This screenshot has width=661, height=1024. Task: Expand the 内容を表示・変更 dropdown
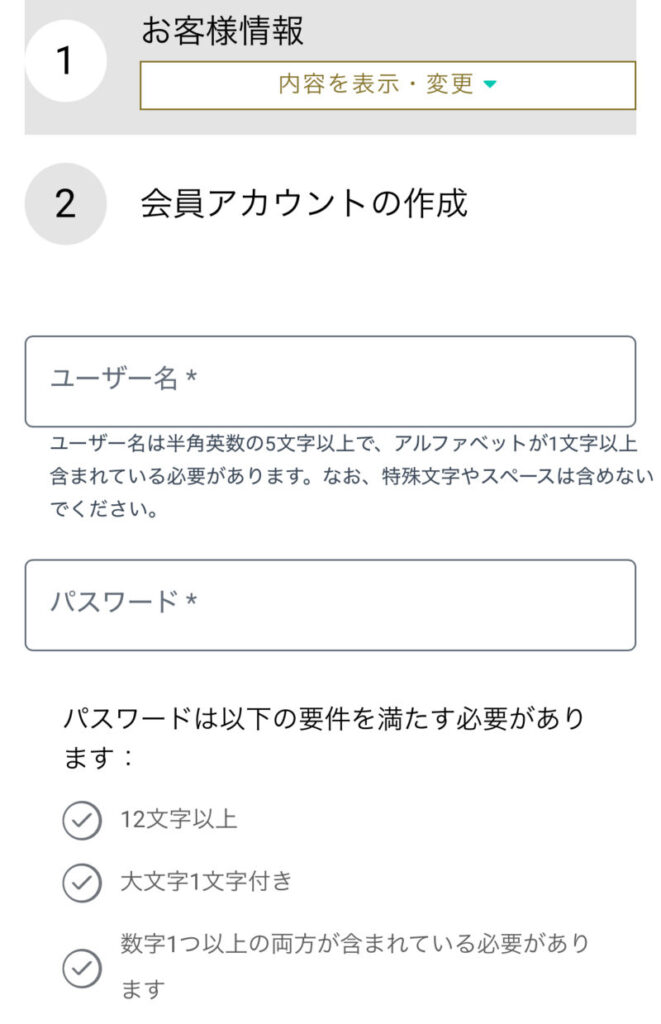click(x=387, y=85)
